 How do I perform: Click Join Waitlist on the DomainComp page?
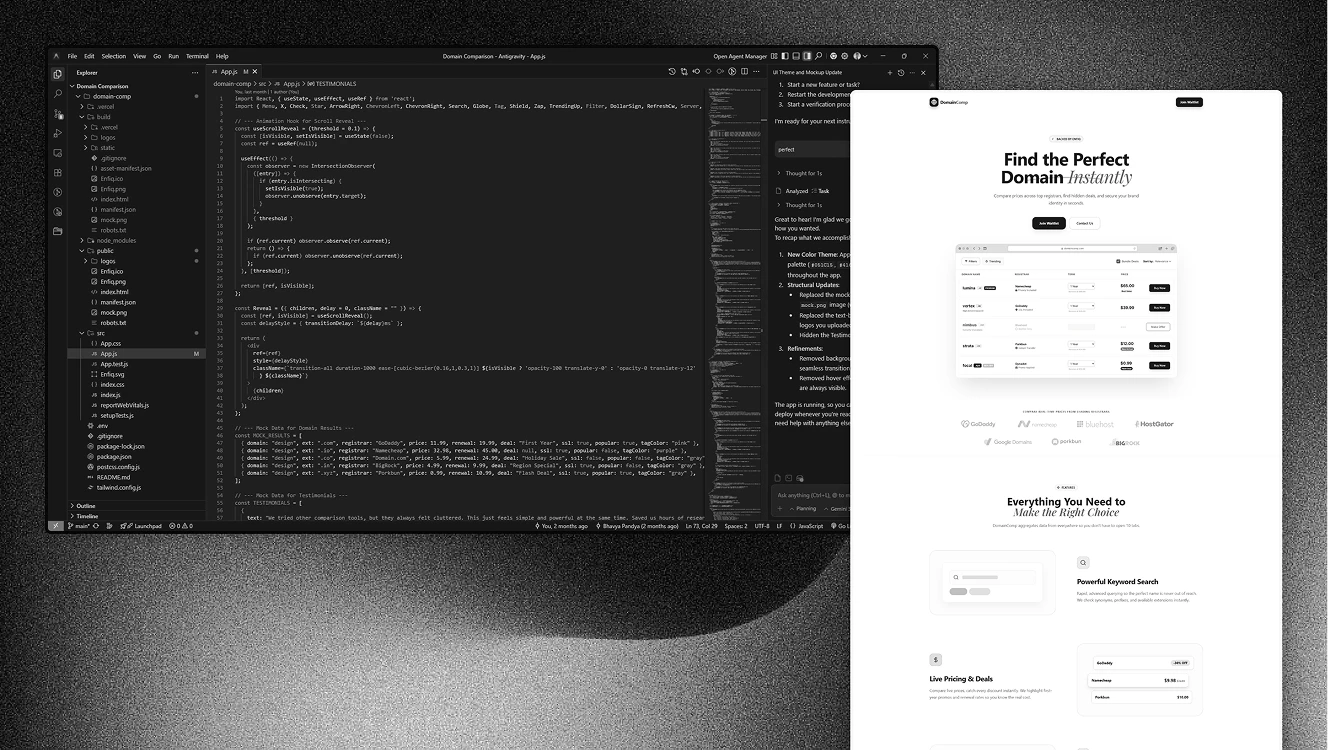point(1189,101)
